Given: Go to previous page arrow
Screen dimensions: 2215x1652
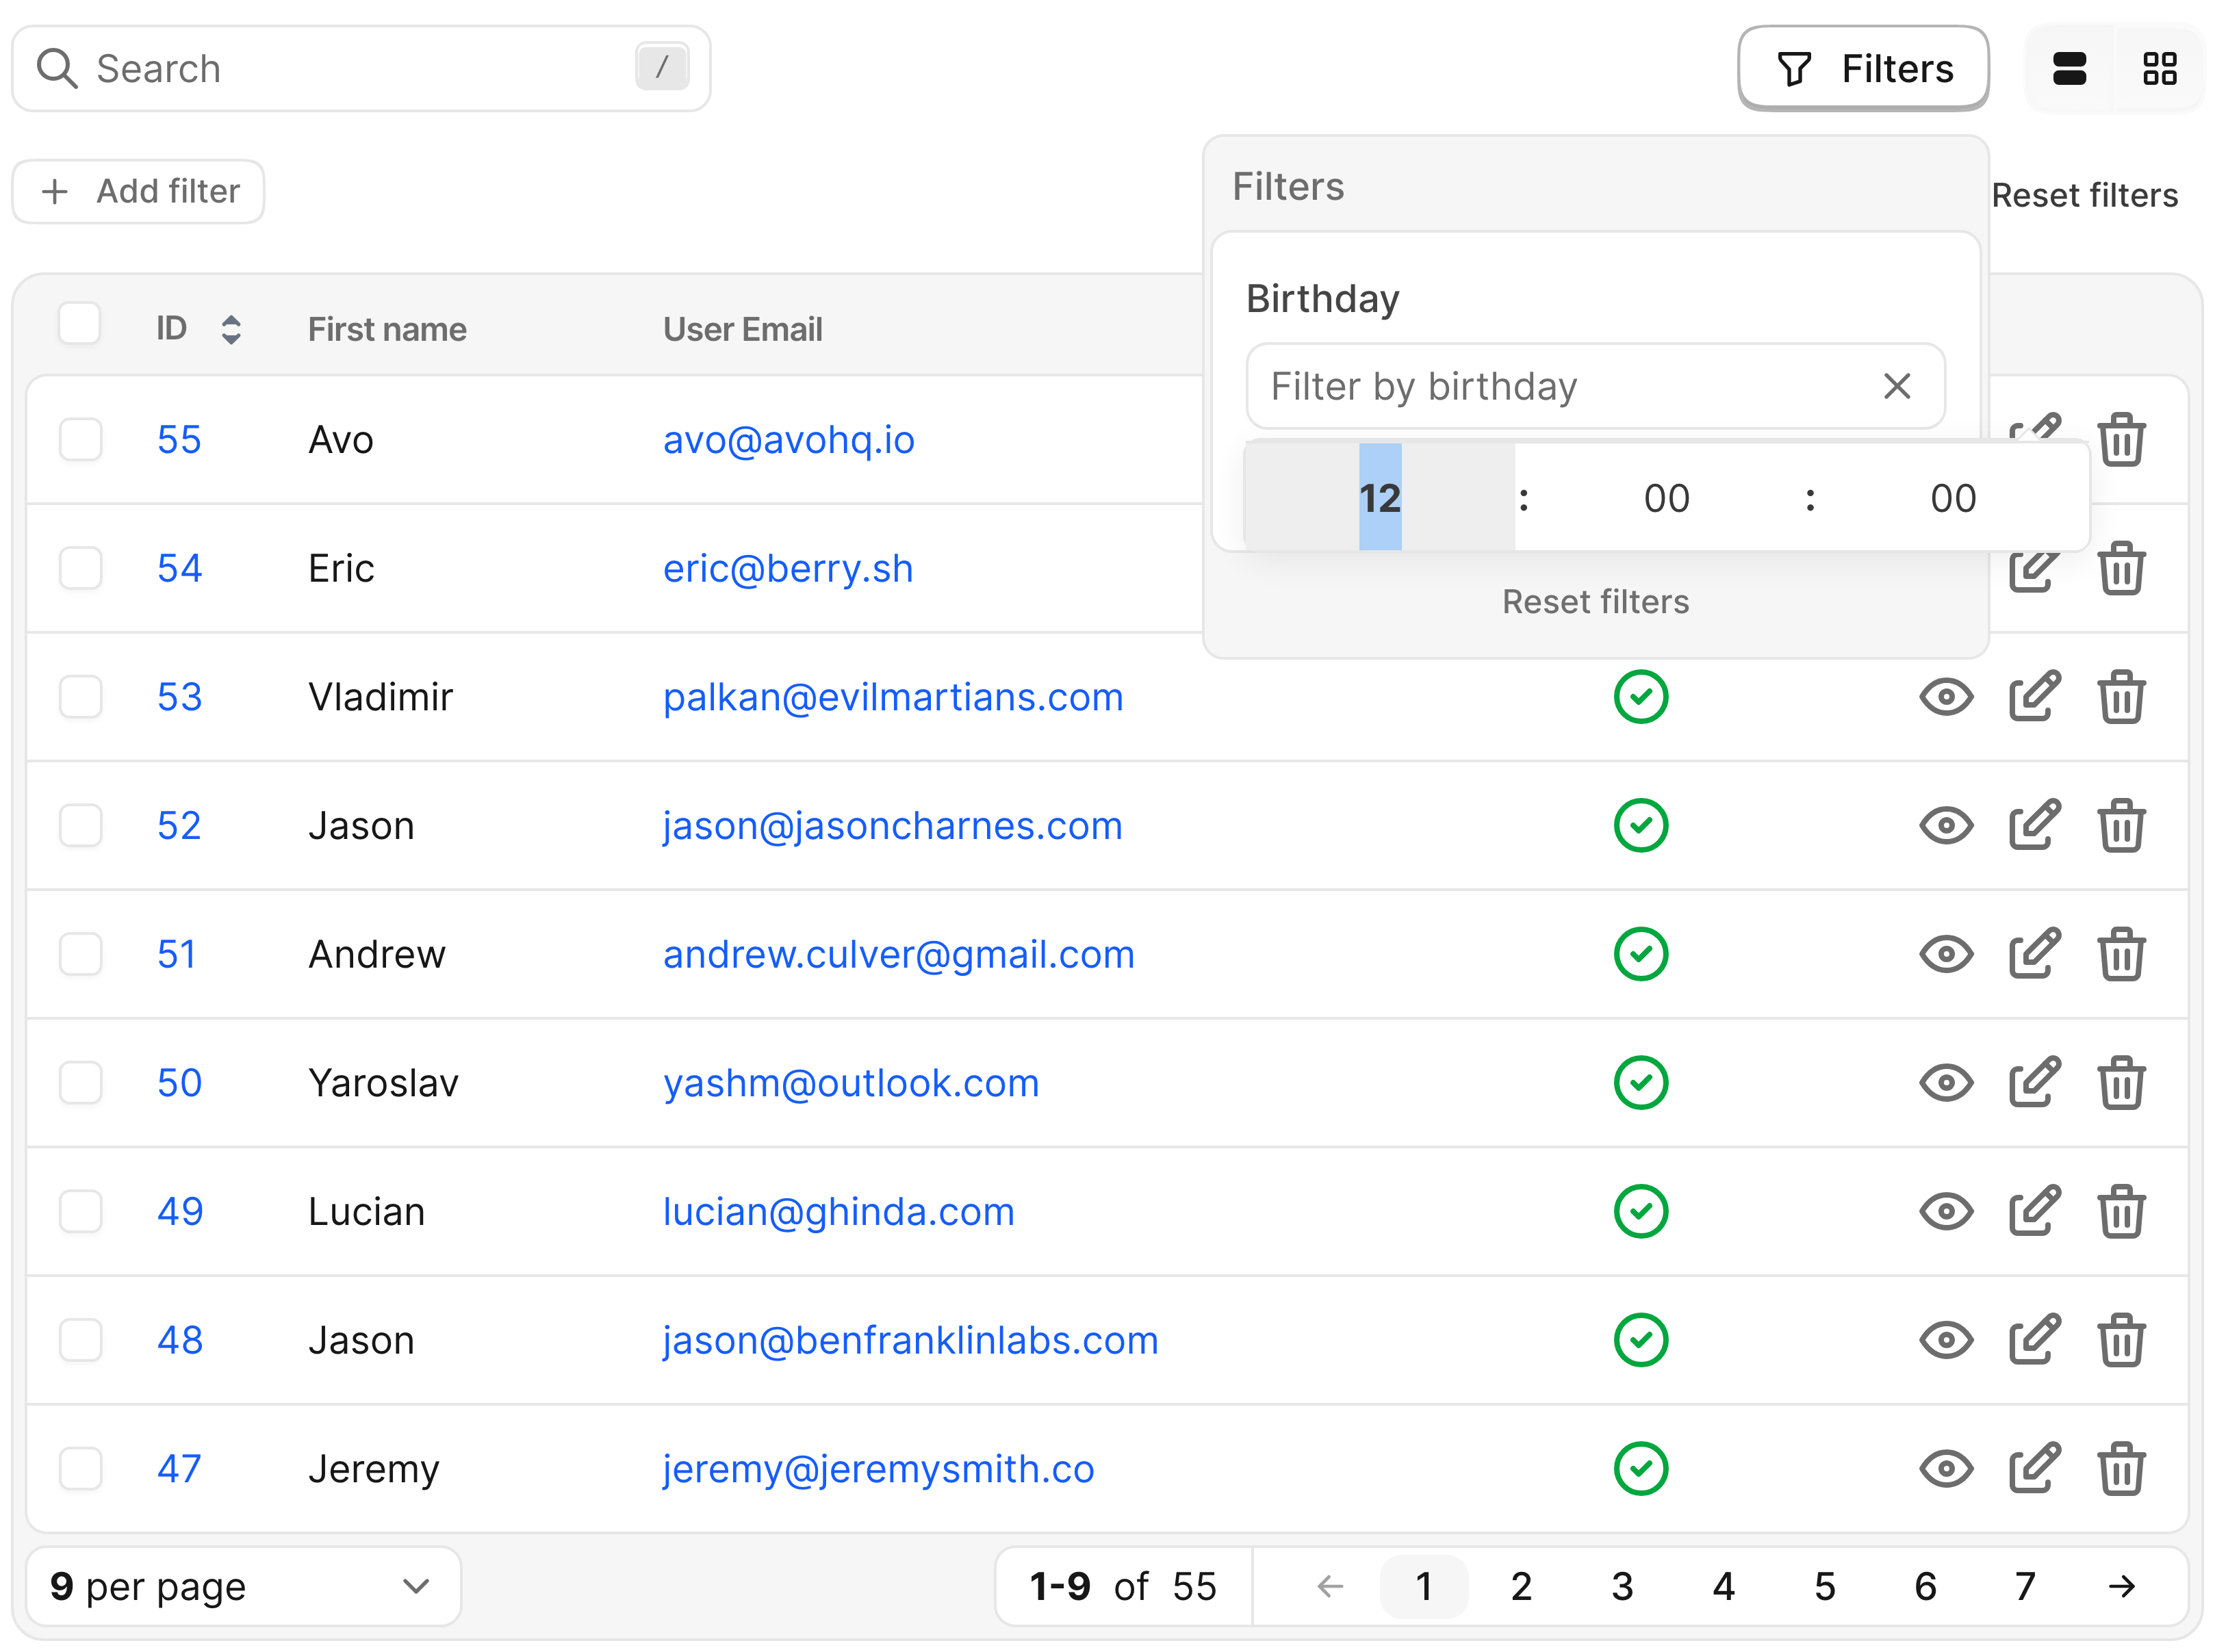Looking at the screenshot, I should [1330, 1587].
